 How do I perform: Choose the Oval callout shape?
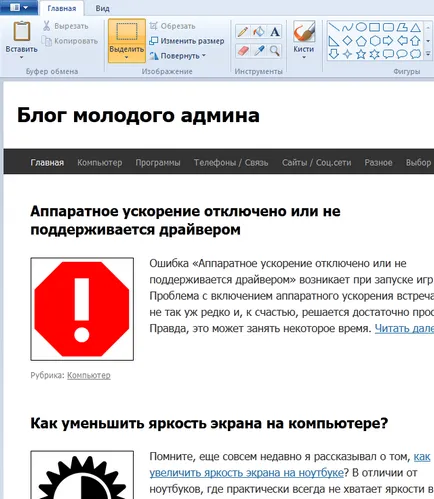(x=402, y=54)
